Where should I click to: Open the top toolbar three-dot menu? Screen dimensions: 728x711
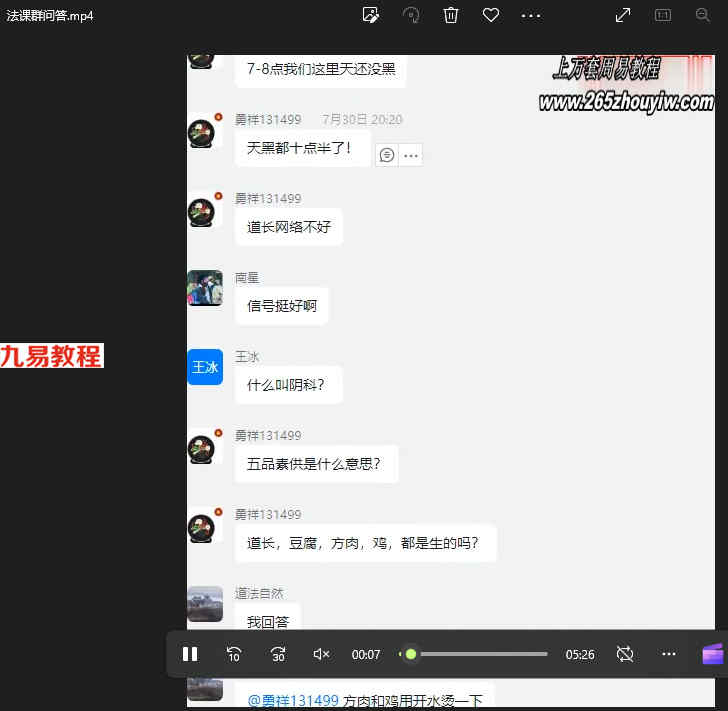[531, 16]
